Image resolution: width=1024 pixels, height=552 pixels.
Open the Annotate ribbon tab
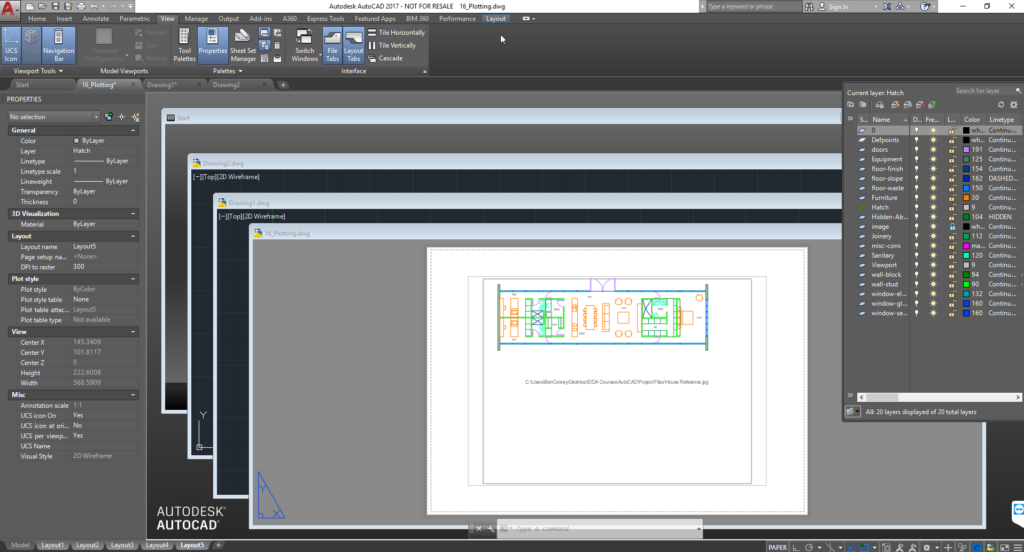[96, 18]
